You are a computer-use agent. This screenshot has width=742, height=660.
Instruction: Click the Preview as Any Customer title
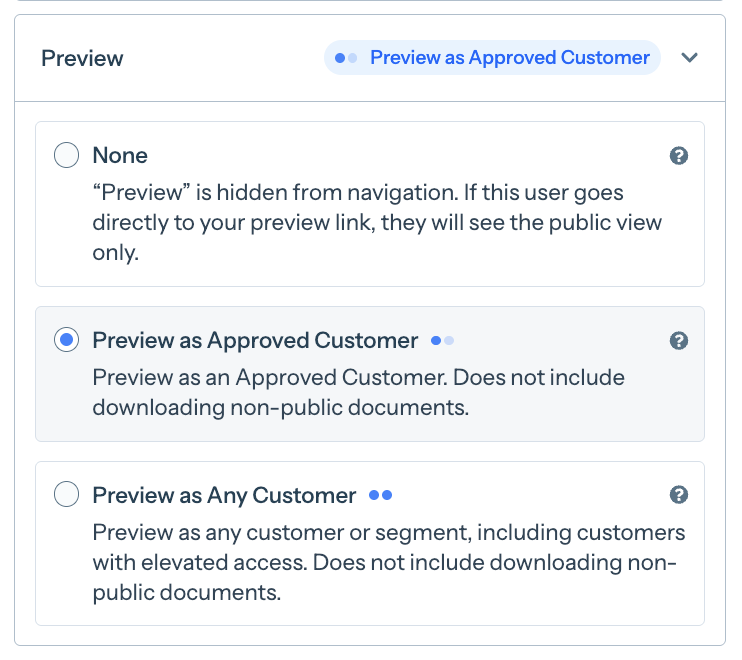coord(224,495)
